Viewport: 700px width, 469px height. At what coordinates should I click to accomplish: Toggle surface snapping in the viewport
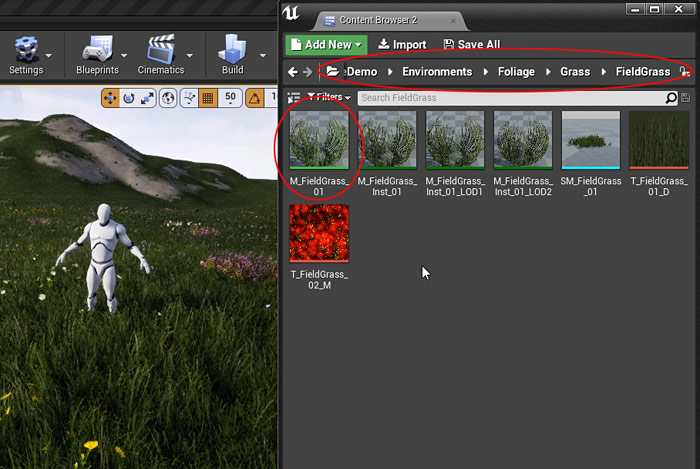tap(189, 98)
